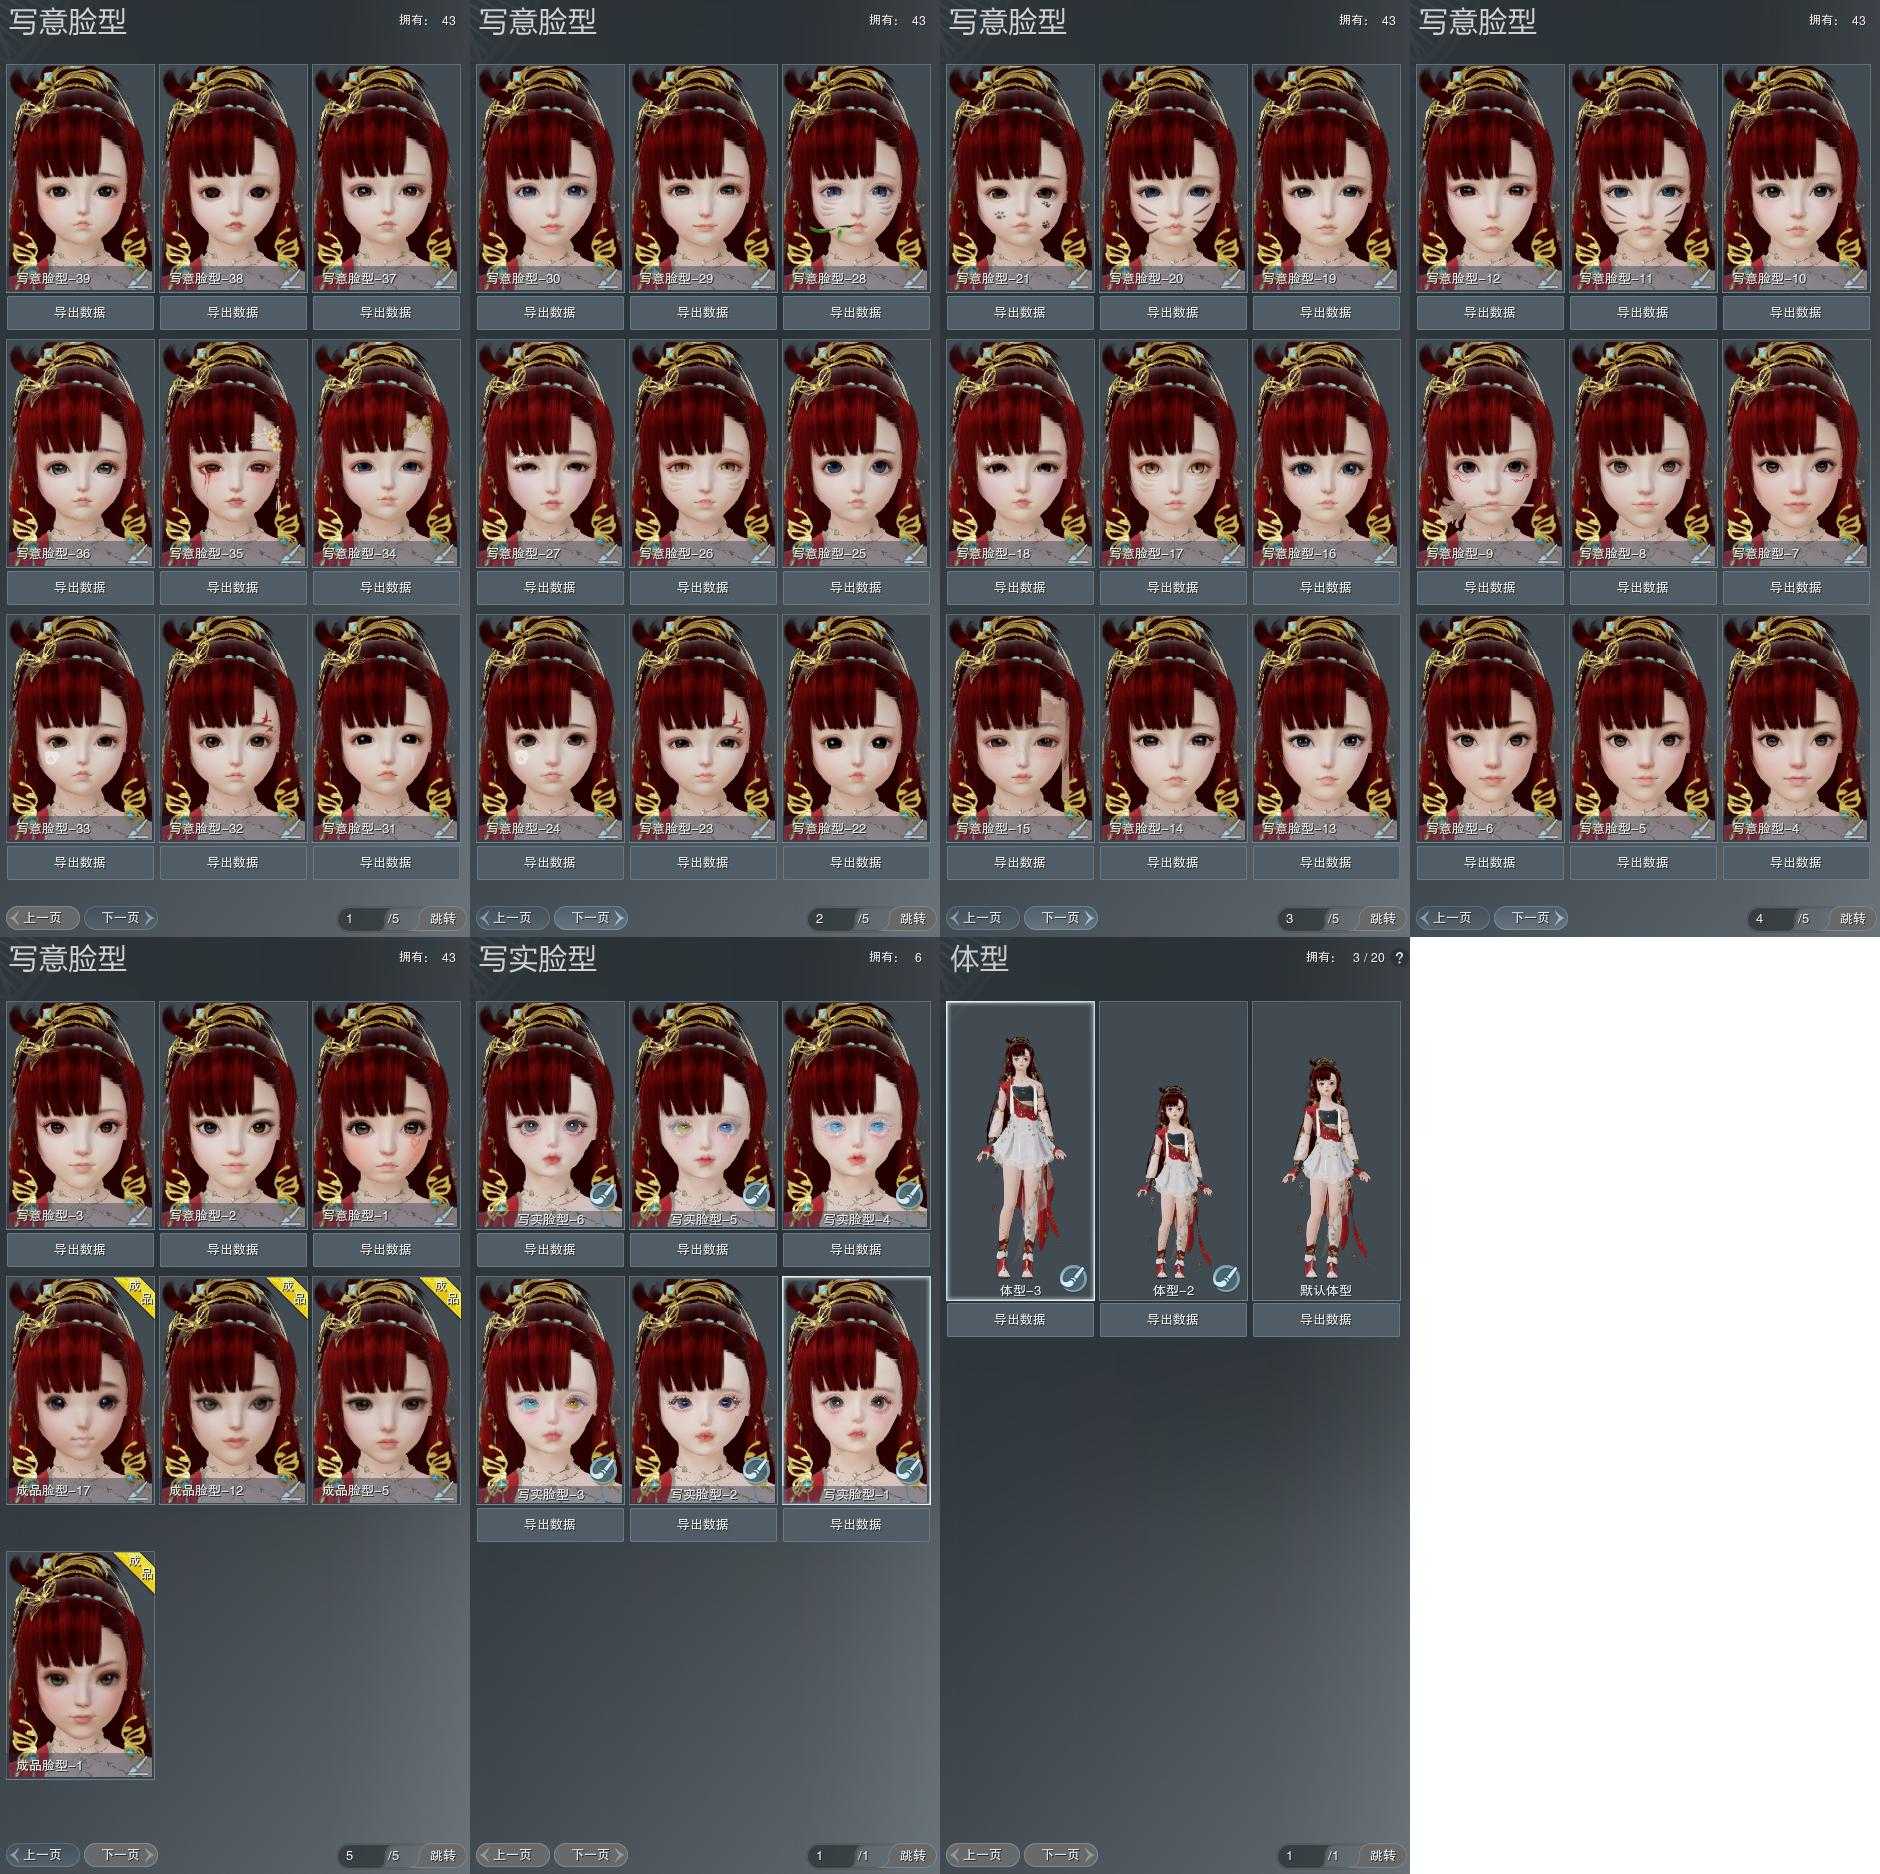Click the pencil edit icon on 写意脸型-10
This screenshot has width=1880, height=1874.
pyautogui.click(x=1853, y=279)
